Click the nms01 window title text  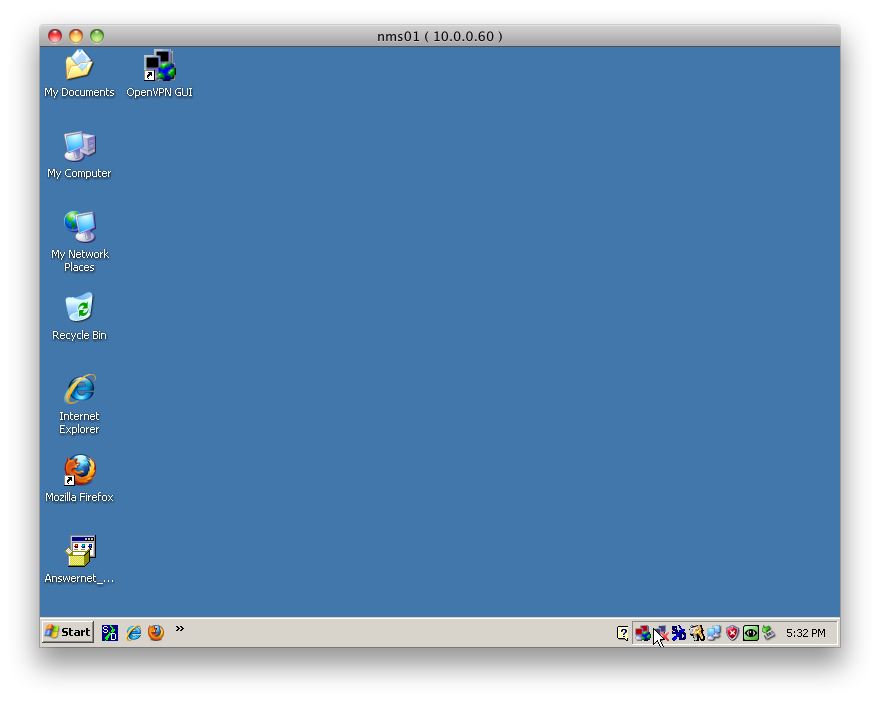coord(439,36)
